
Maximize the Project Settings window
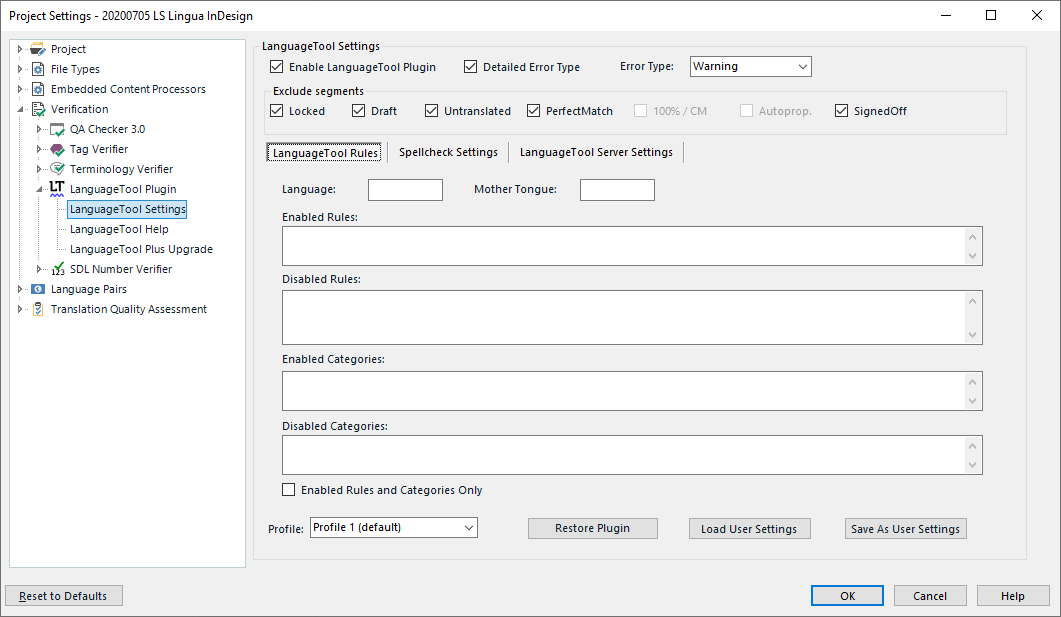tap(991, 16)
